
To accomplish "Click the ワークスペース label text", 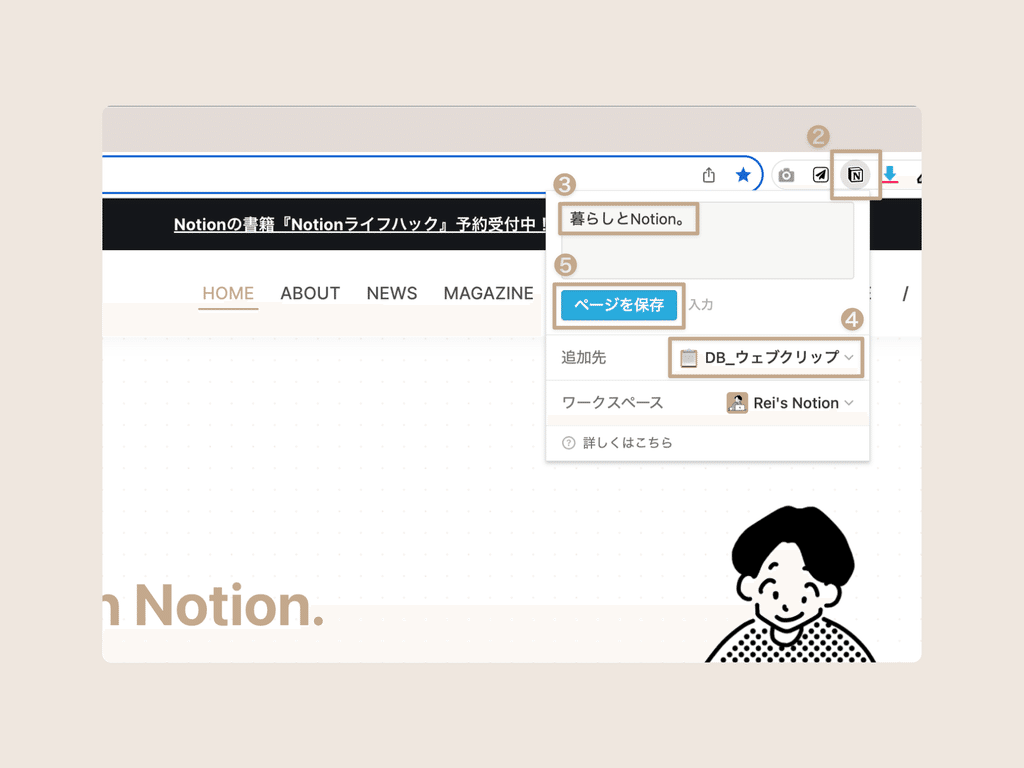I will [613, 403].
